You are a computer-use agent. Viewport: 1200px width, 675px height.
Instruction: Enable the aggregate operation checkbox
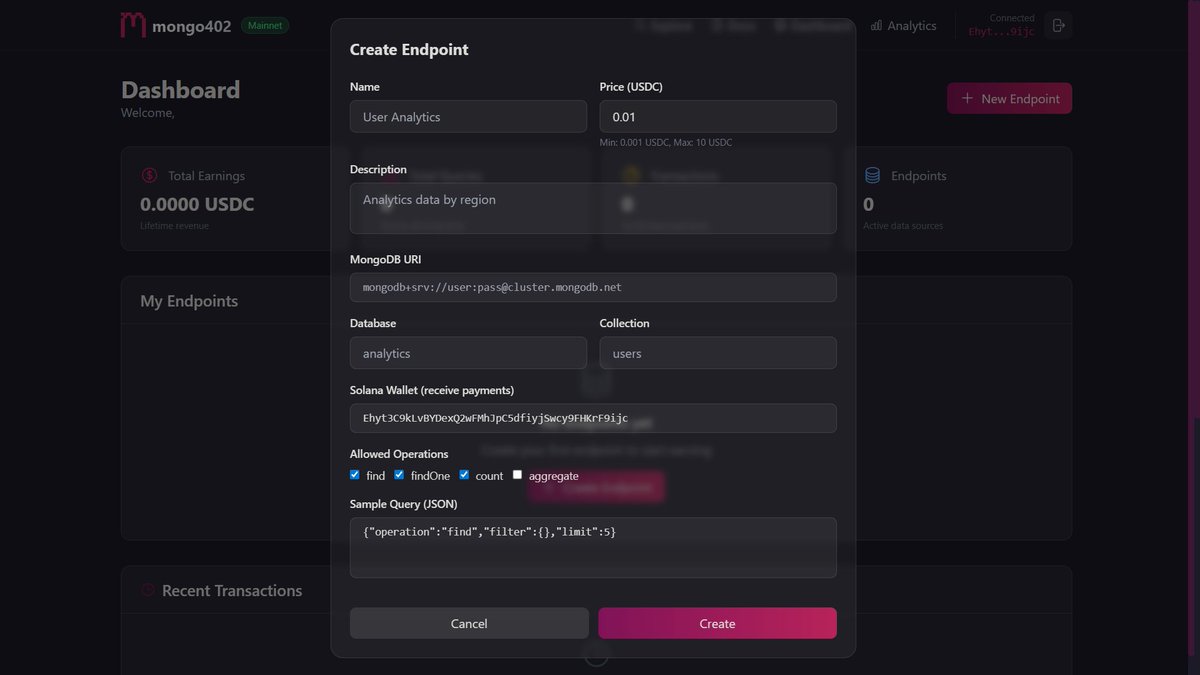(517, 475)
